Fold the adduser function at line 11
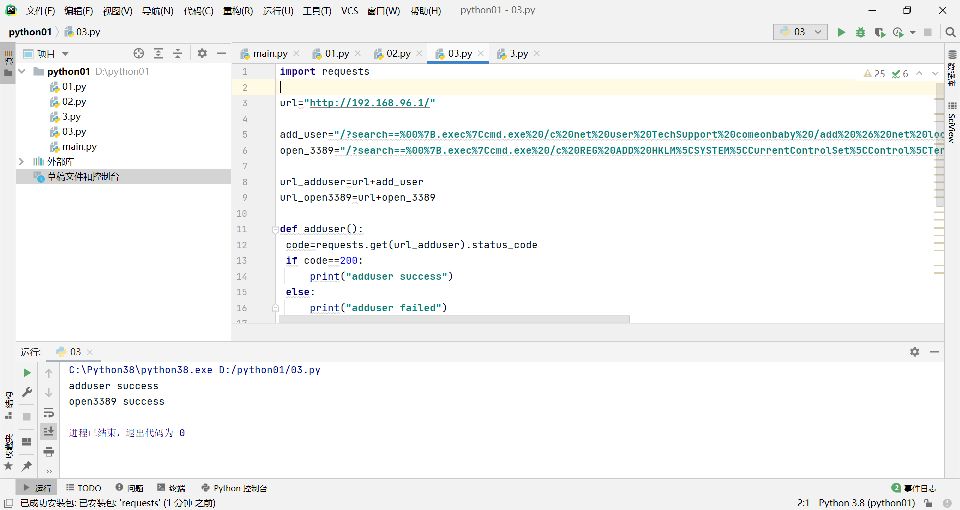The image size is (960, 510). click(276, 229)
